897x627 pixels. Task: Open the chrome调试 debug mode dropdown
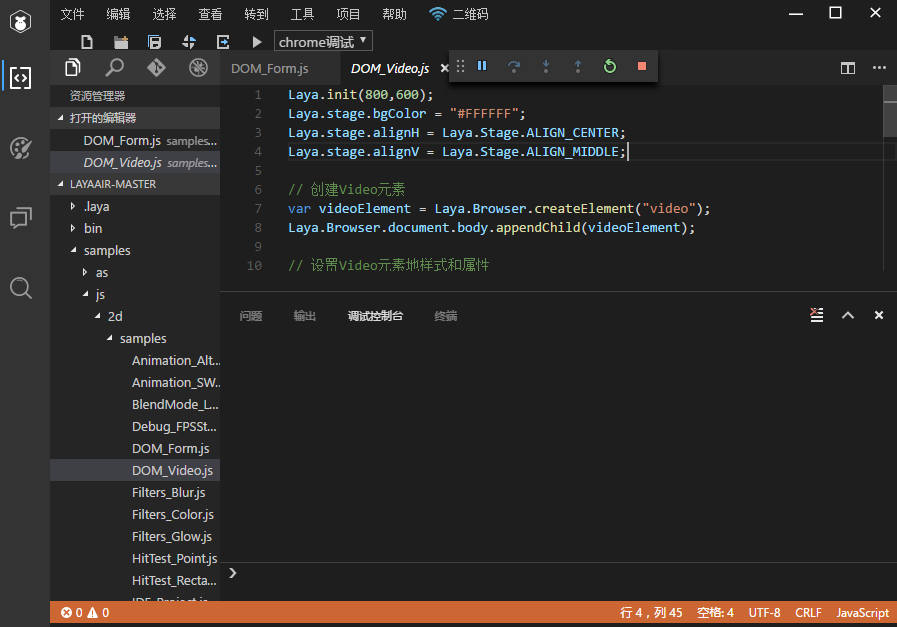point(323,42)
